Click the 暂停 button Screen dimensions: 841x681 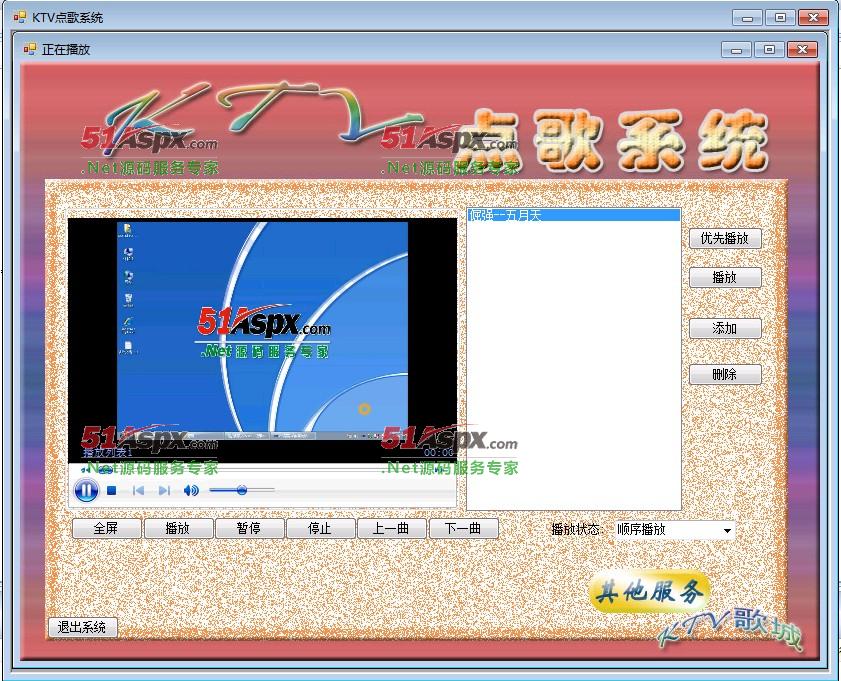click(x=249, y=528)
